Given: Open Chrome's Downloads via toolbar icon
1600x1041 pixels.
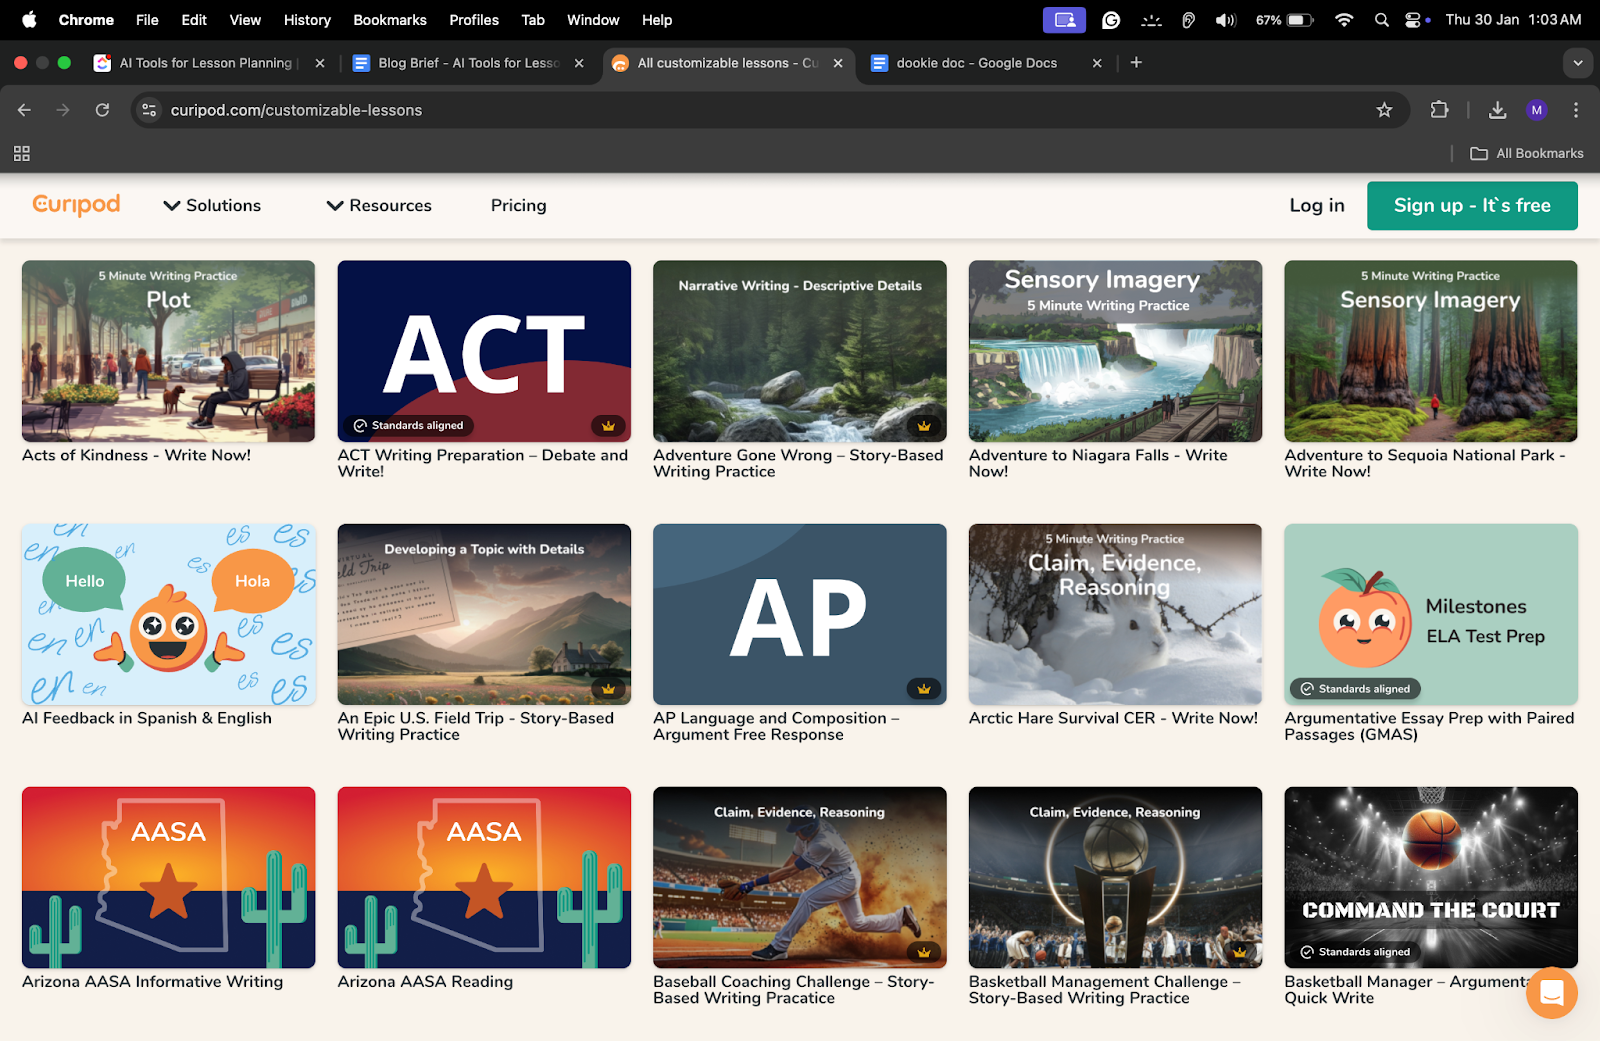Looking at the screenshot, I should [1497, 110].
